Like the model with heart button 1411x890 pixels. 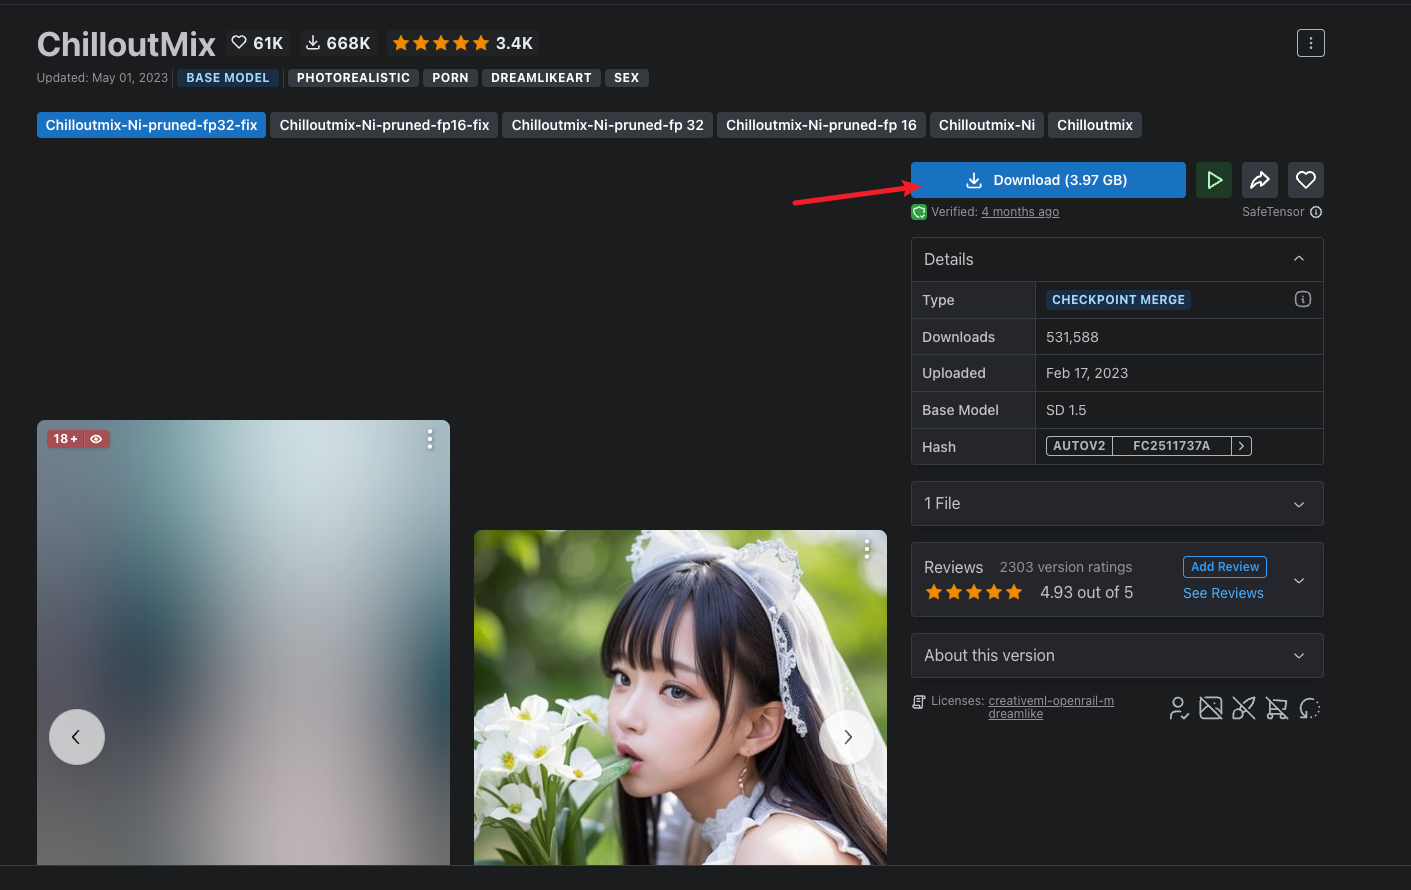tap(1306, 180)
